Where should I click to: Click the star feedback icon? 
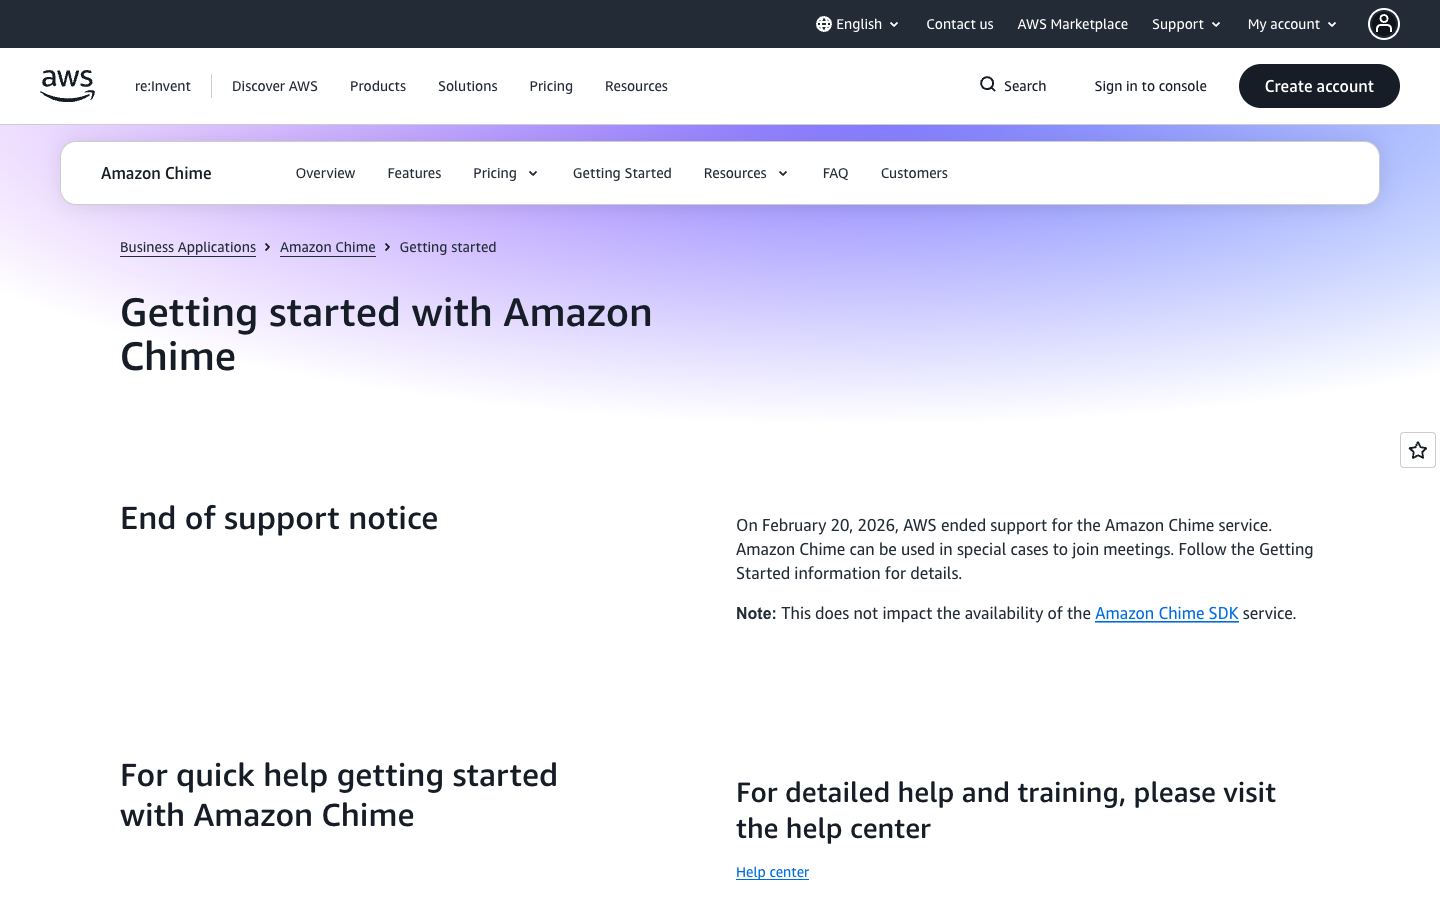tap(1418, 450)
